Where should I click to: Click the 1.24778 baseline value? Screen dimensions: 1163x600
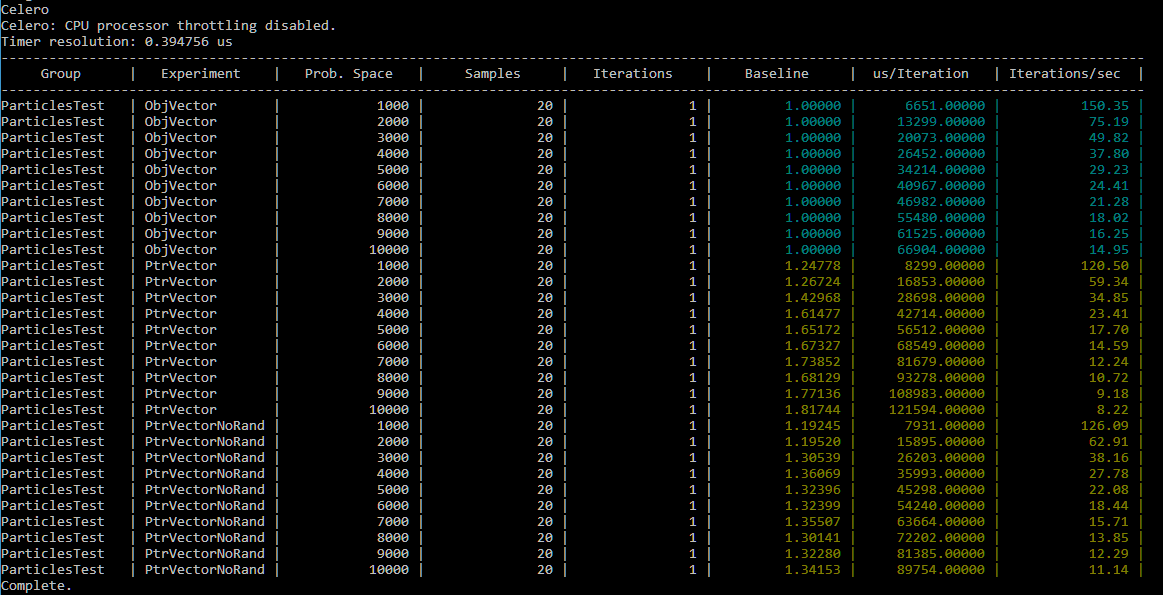tap(813, 265)
